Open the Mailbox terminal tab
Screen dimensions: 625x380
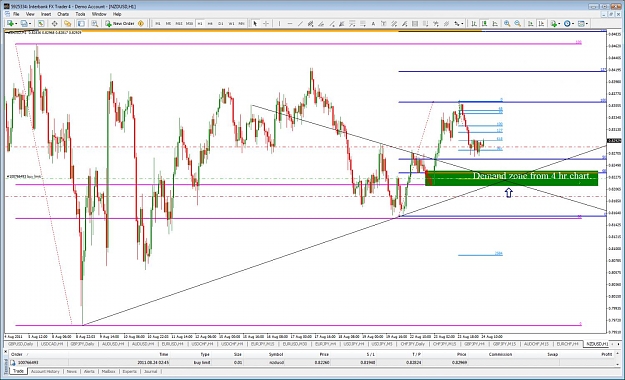tap(108, 371)
